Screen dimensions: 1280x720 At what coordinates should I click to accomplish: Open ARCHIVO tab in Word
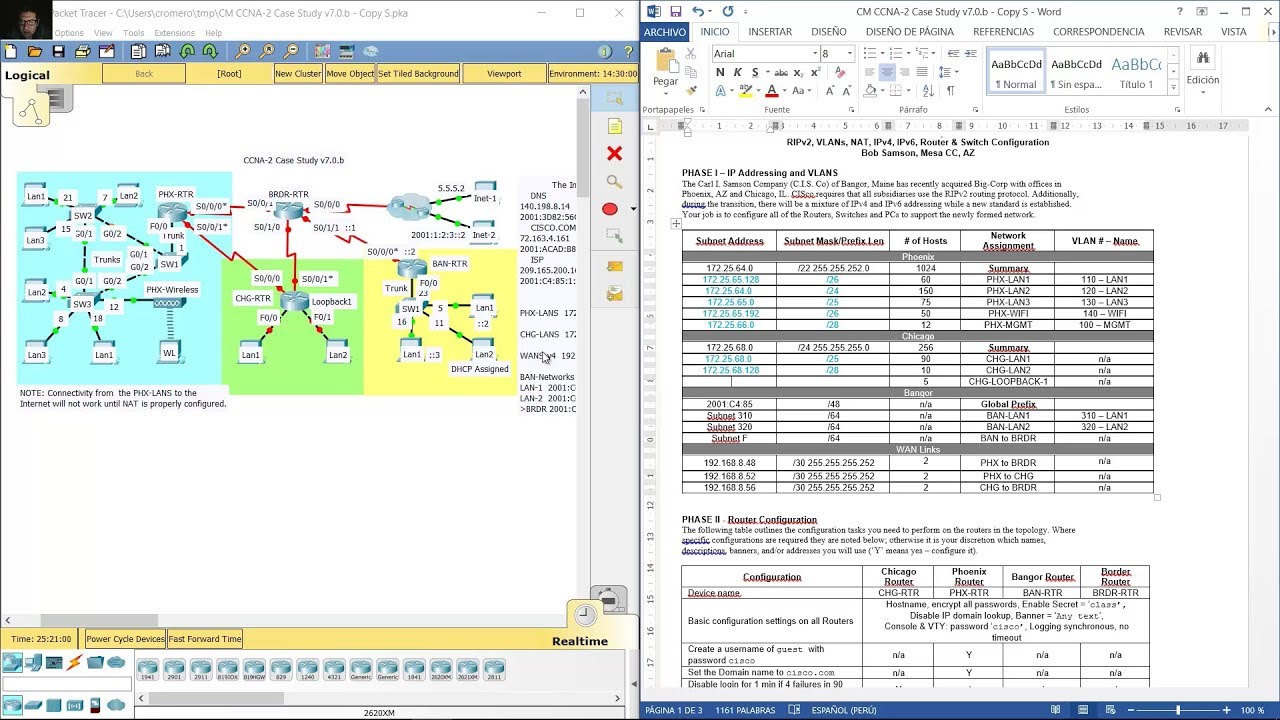tap(664, 32)
